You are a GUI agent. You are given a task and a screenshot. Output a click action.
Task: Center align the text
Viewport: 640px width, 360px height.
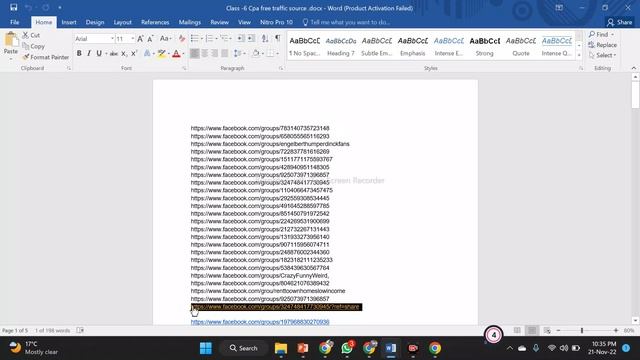pos(204,53)
